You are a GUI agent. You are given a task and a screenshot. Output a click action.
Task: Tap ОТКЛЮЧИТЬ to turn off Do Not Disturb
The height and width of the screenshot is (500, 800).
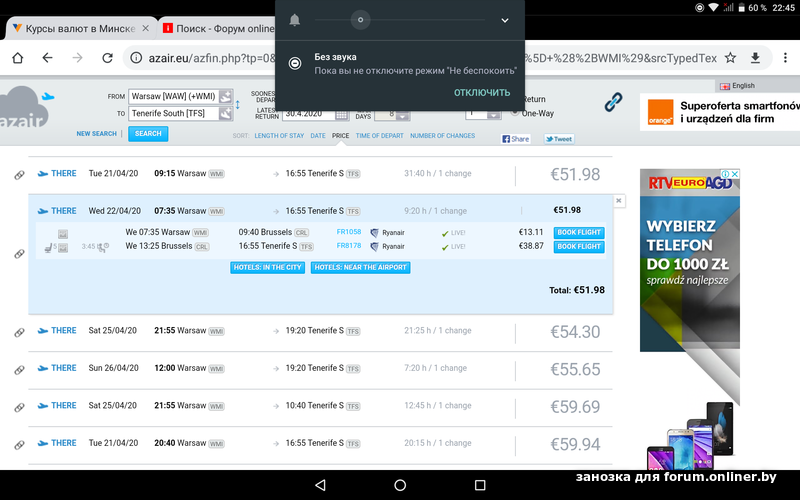482,92
